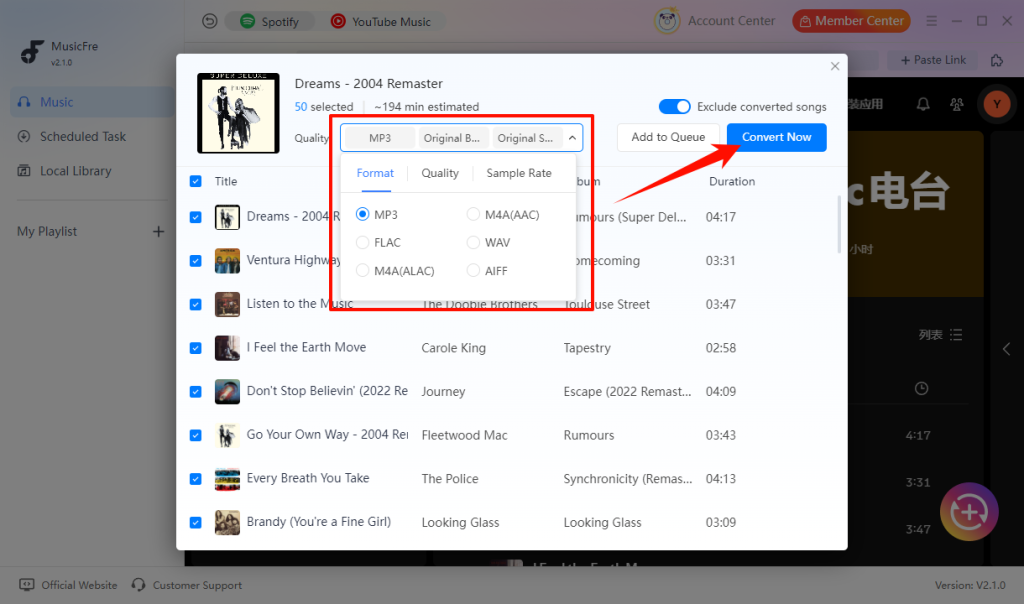Add a new playlist with plus icon

click(158, 232)
